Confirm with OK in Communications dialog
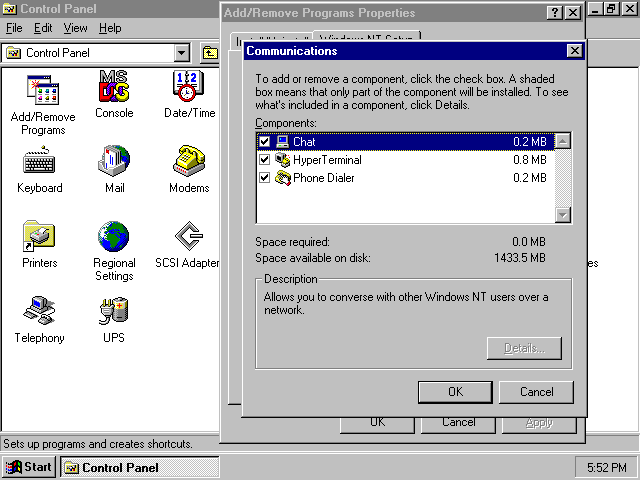This screenshot has height=480, width=640. (x=455, y=392)
